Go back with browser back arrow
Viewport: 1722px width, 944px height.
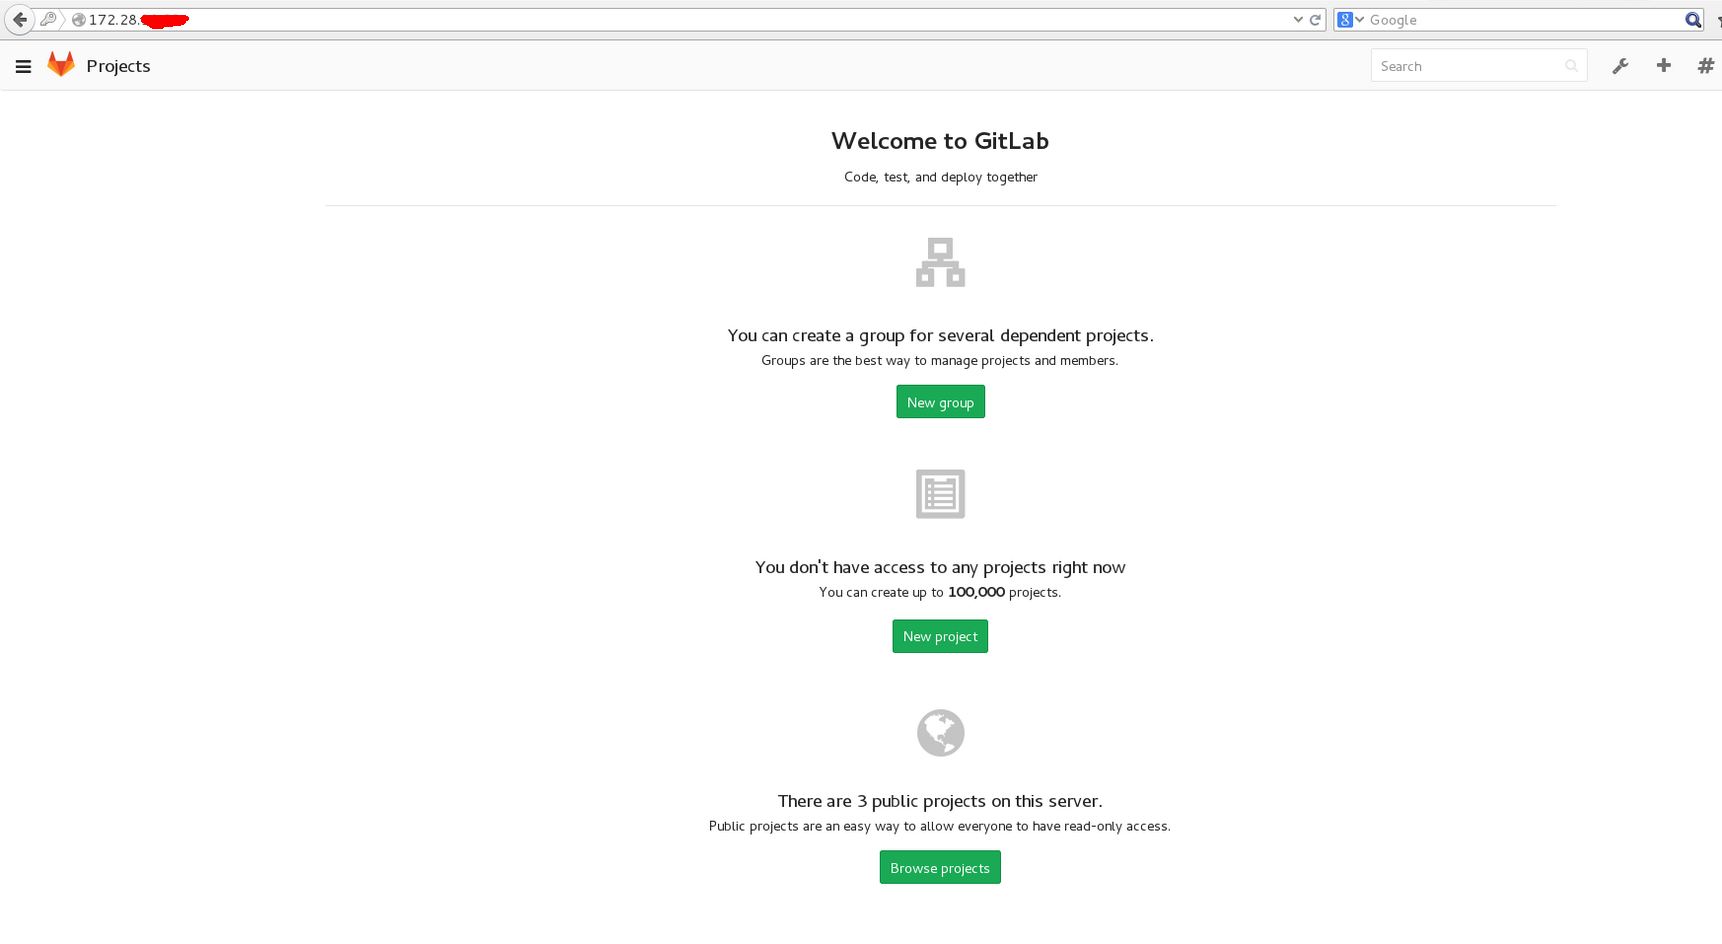click(19, 19)
